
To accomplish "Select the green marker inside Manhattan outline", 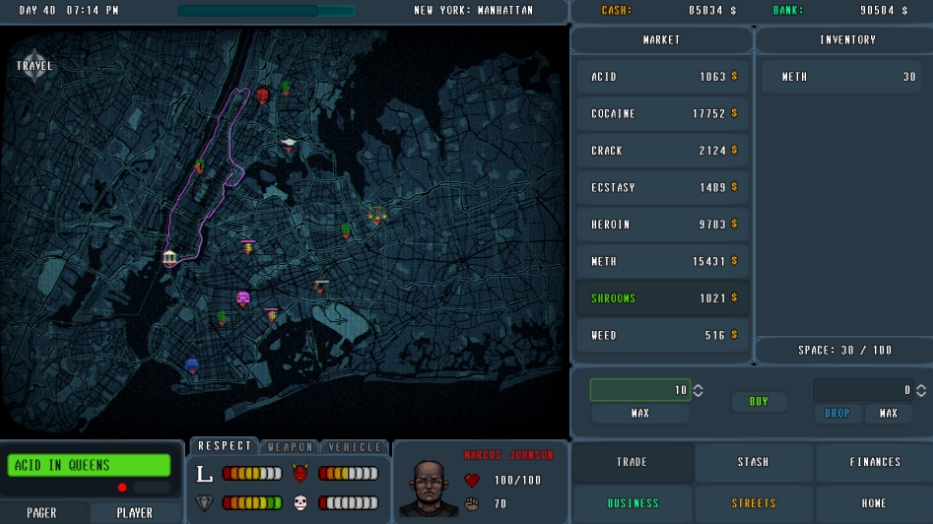I will coord(199,165).
